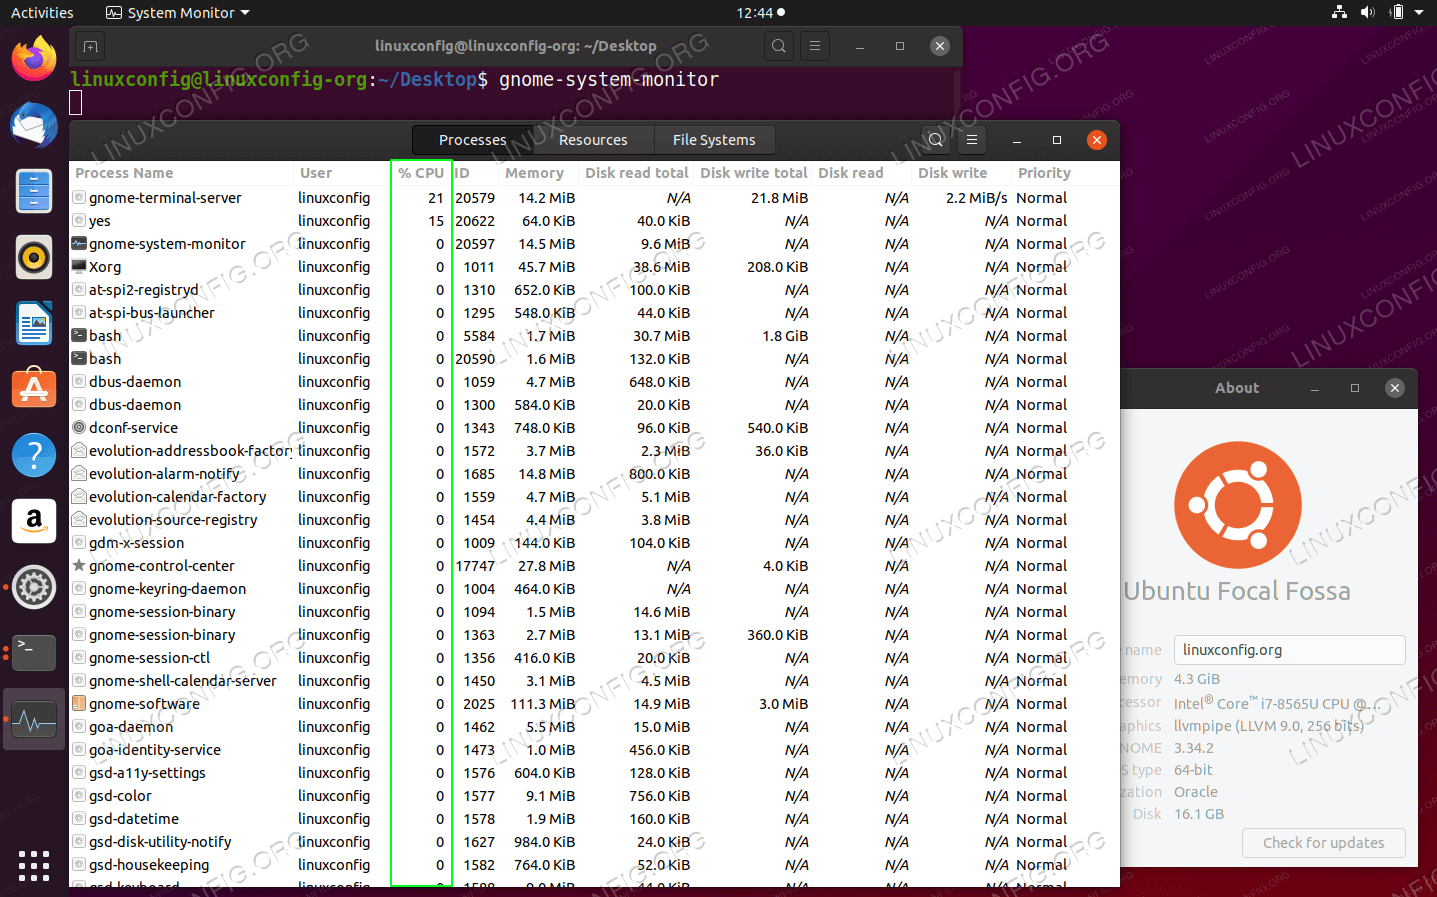This screenshot has width=1437, height=897.
Task: Sort by Disk write total column
Action: coord(753,173)
